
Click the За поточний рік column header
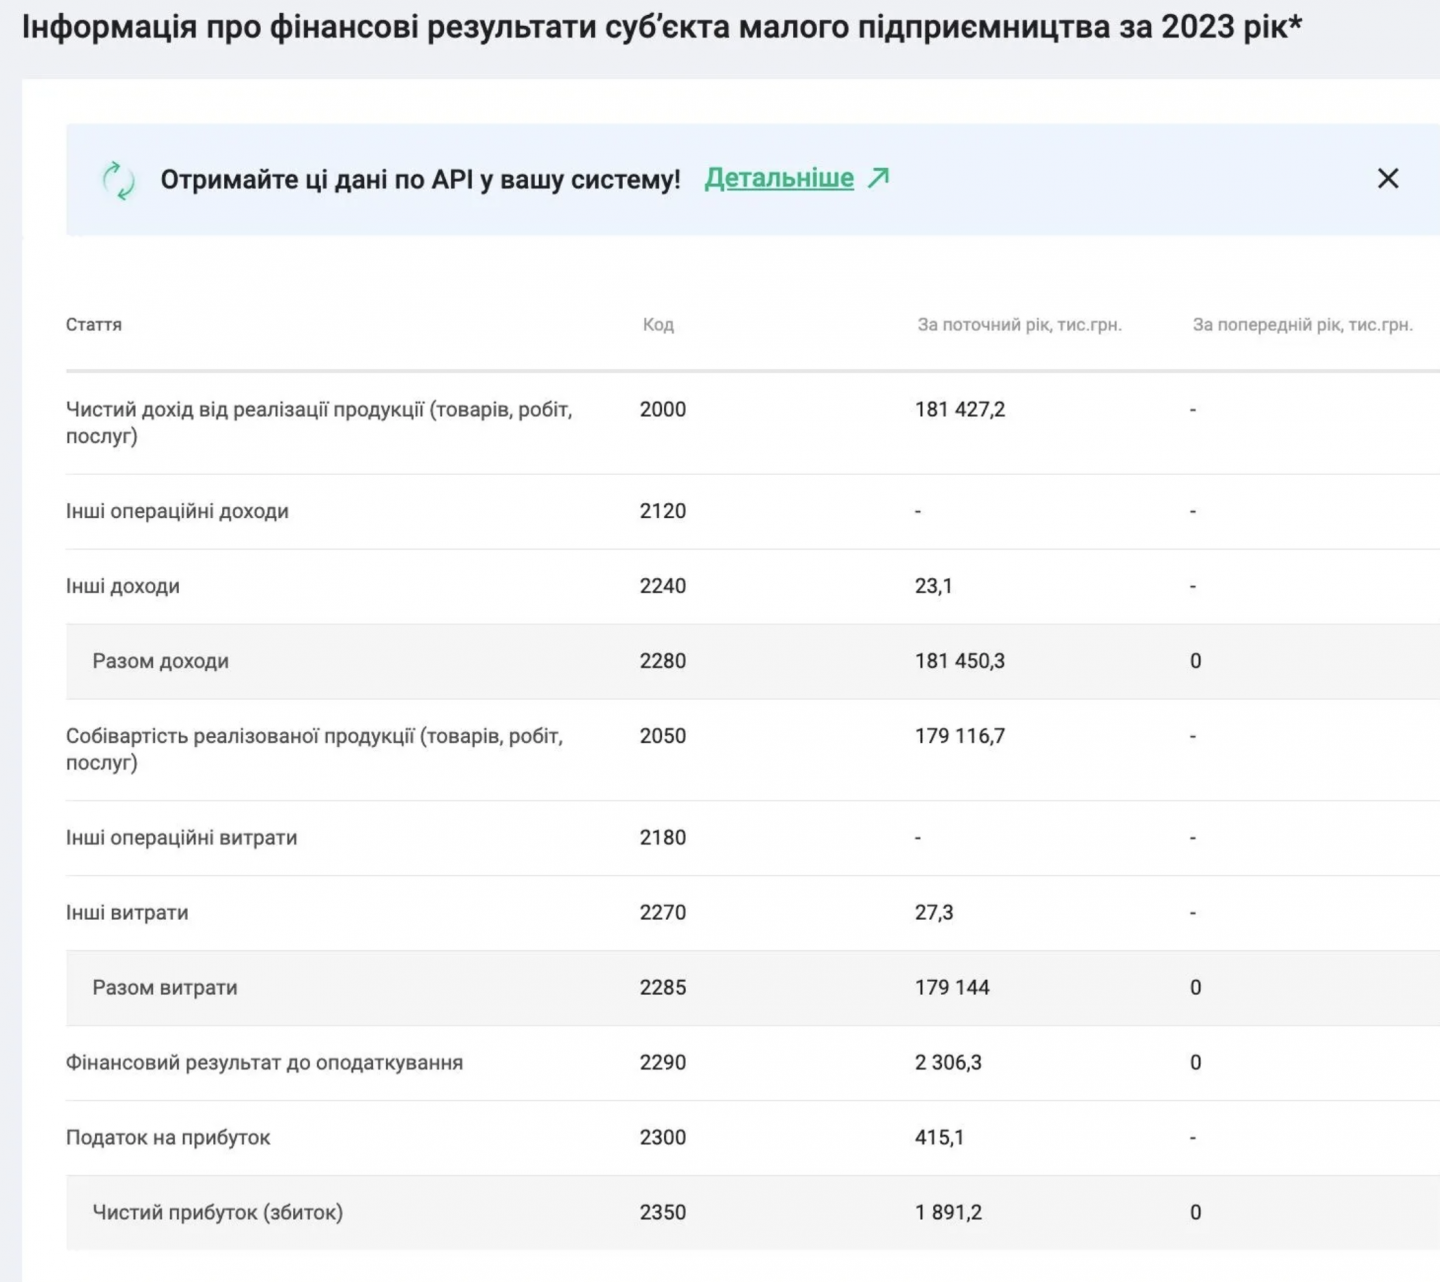[x=1019, y=325]
